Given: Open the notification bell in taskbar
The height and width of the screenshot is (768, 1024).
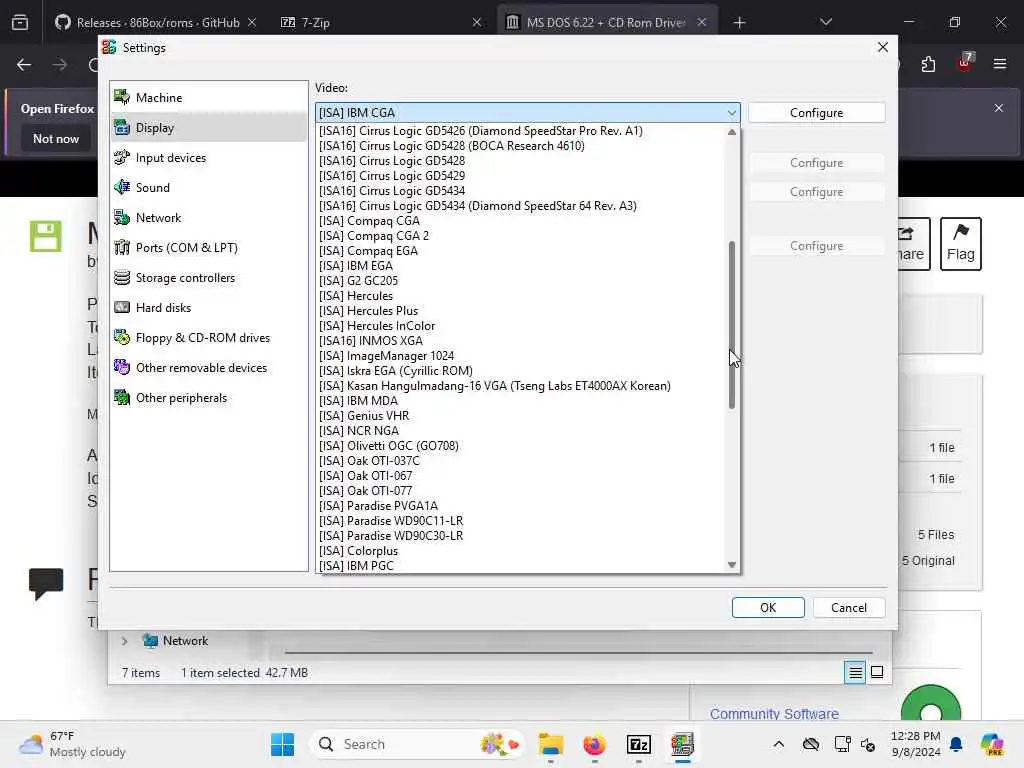Looking at the screenshot, I should point(956,744).
